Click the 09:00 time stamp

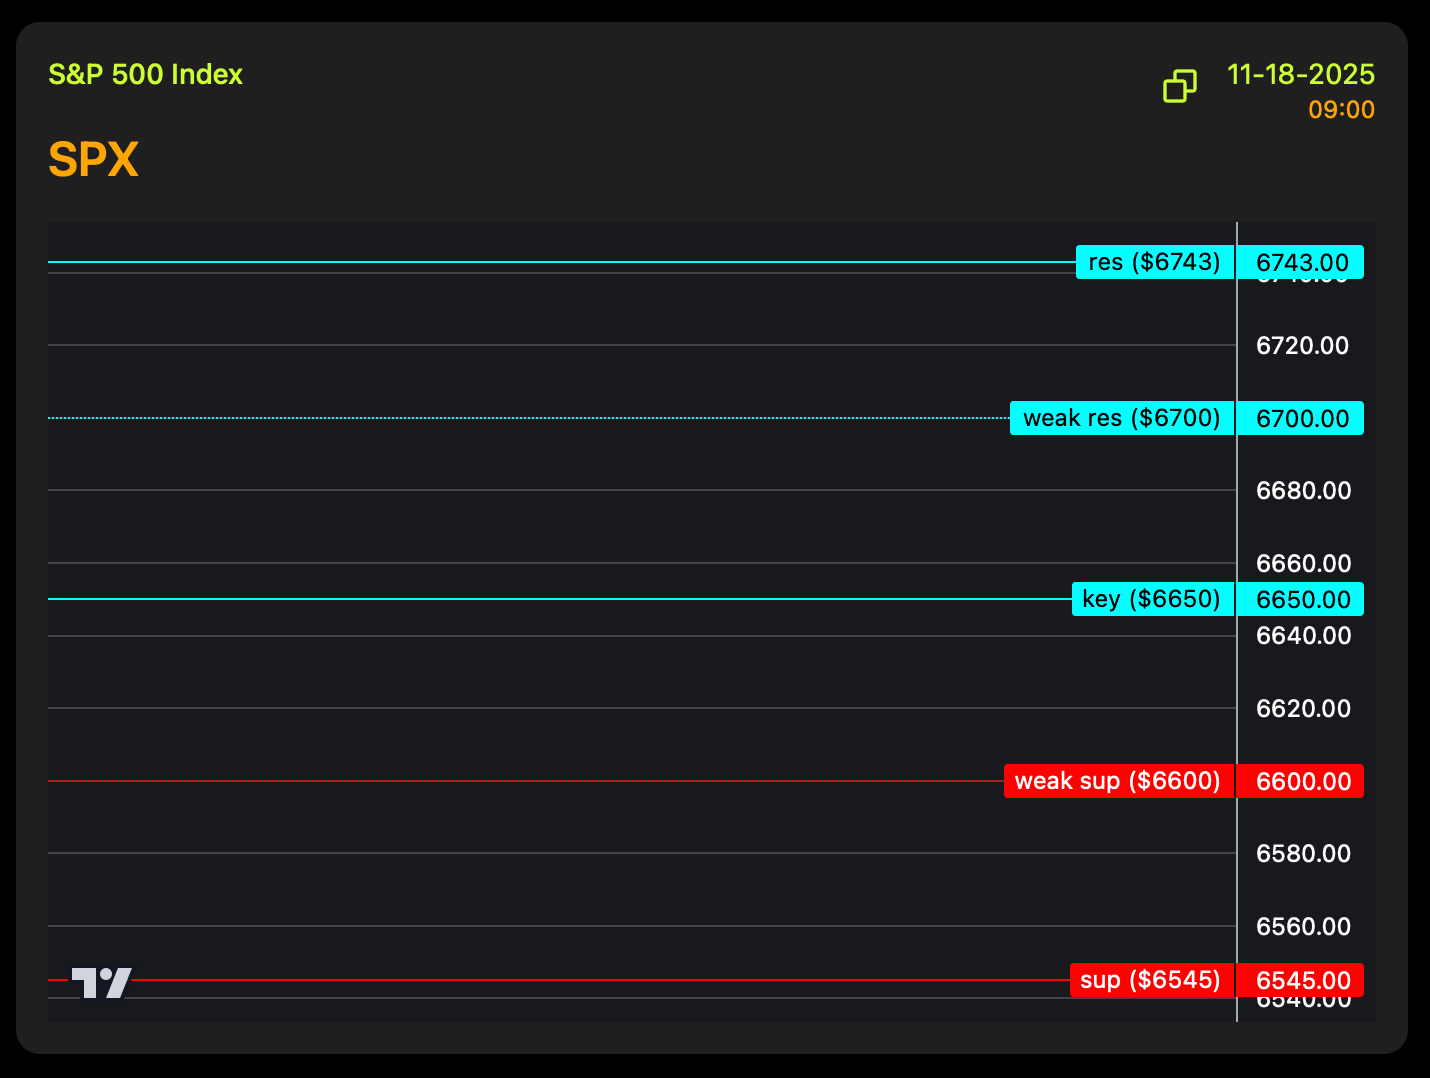1341,110
